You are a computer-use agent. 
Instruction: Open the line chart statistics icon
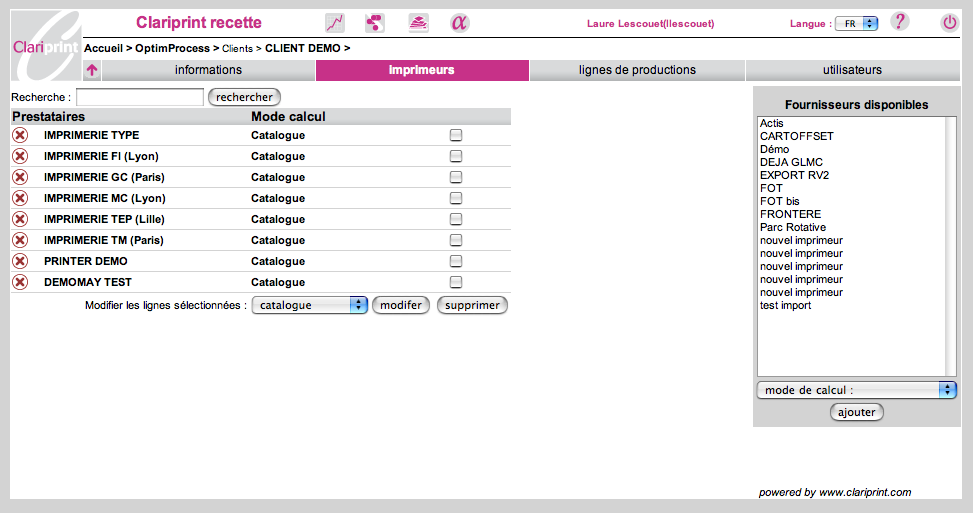[335, 23]
